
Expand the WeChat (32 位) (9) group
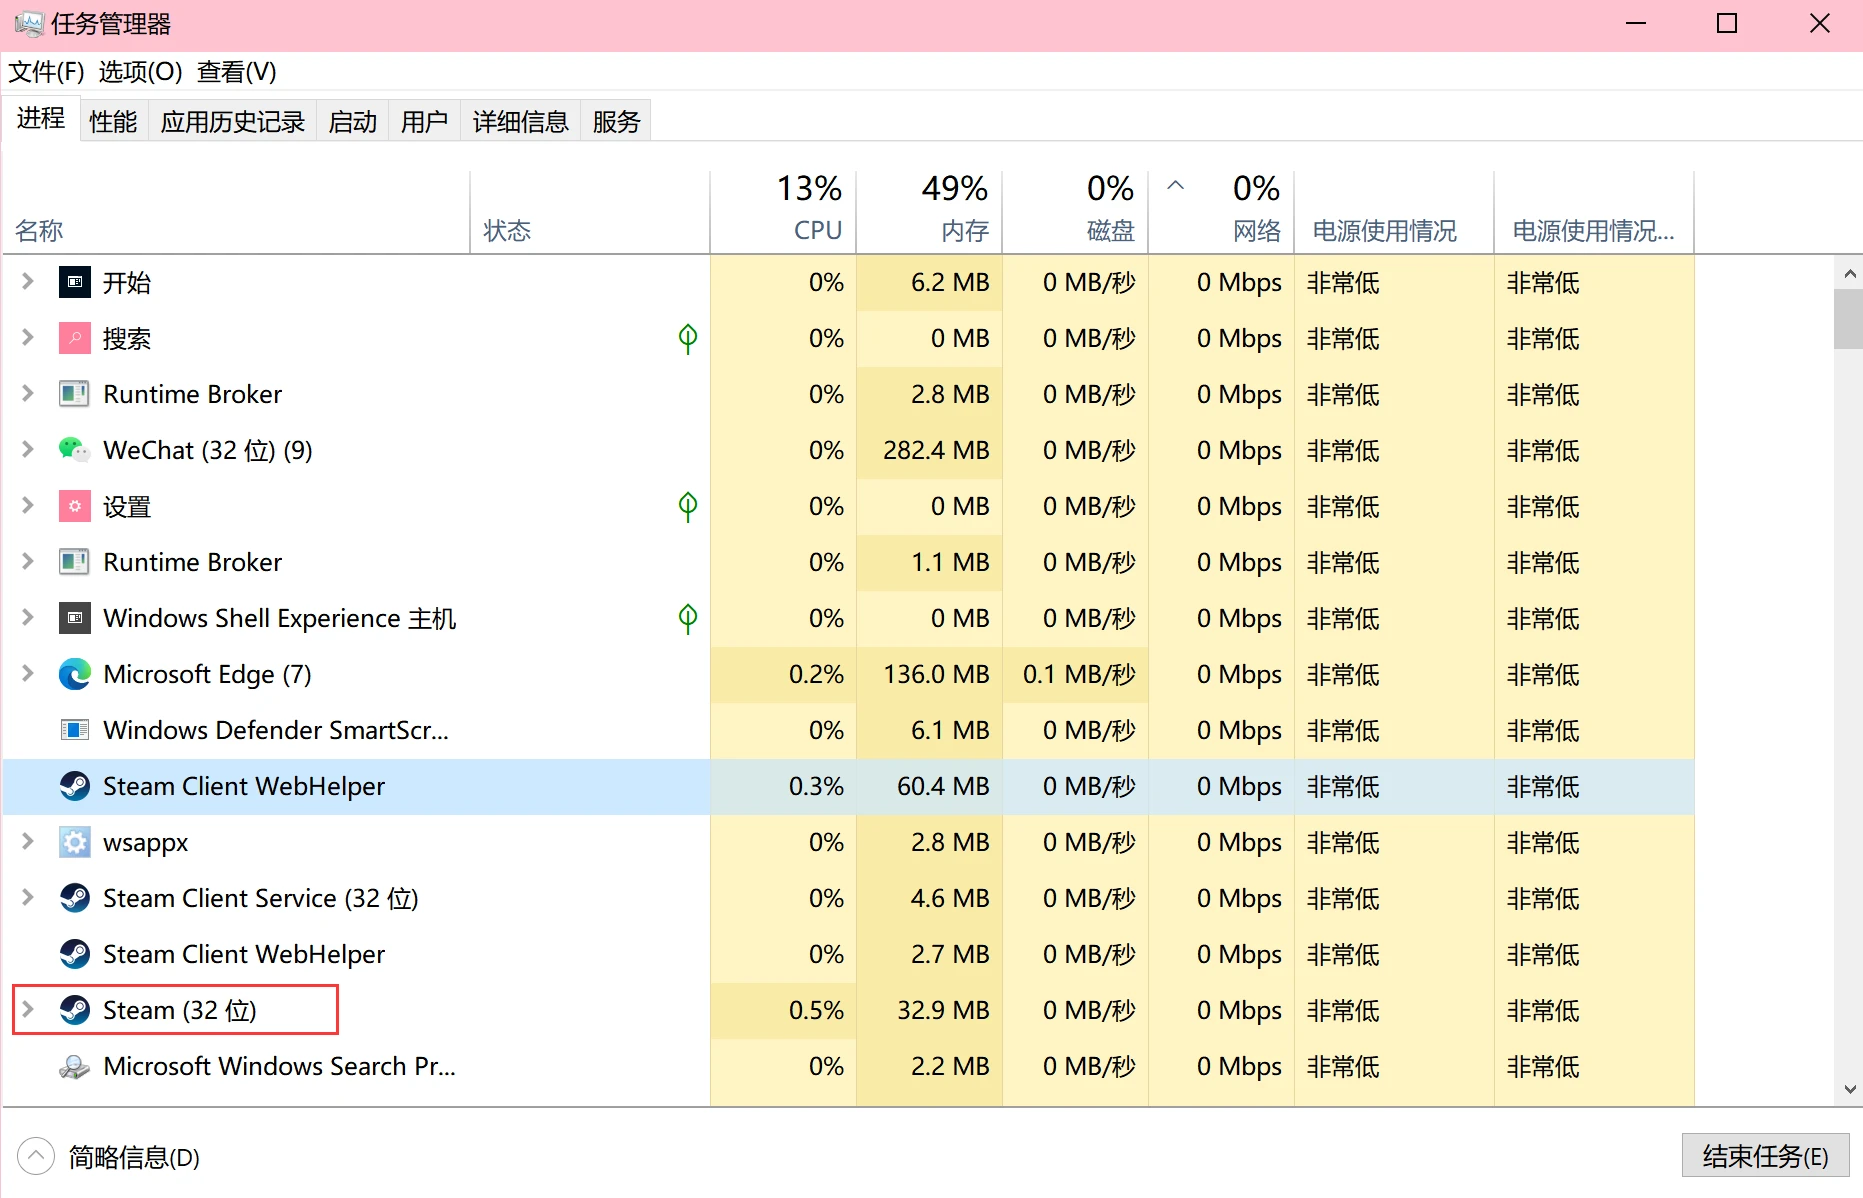pos(28,451)
